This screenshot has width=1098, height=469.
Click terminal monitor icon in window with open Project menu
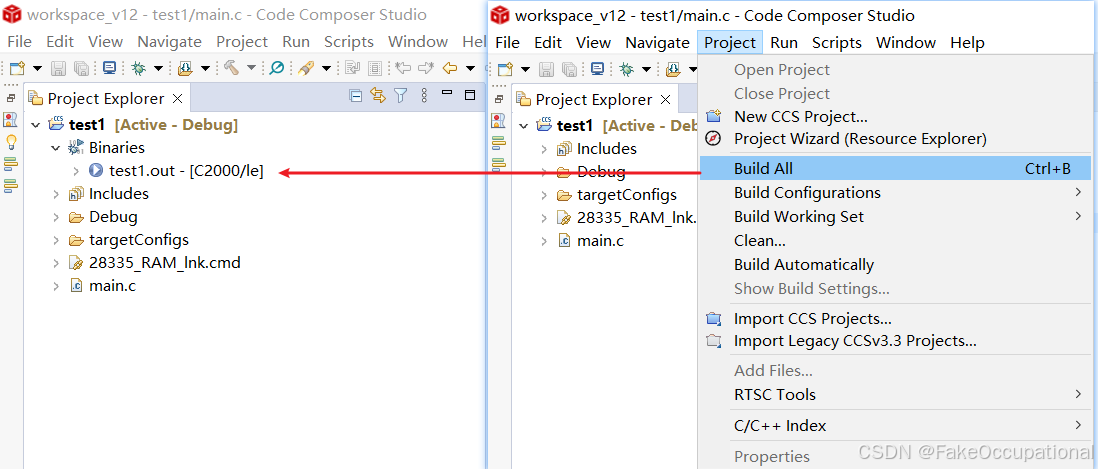point(597,69)
